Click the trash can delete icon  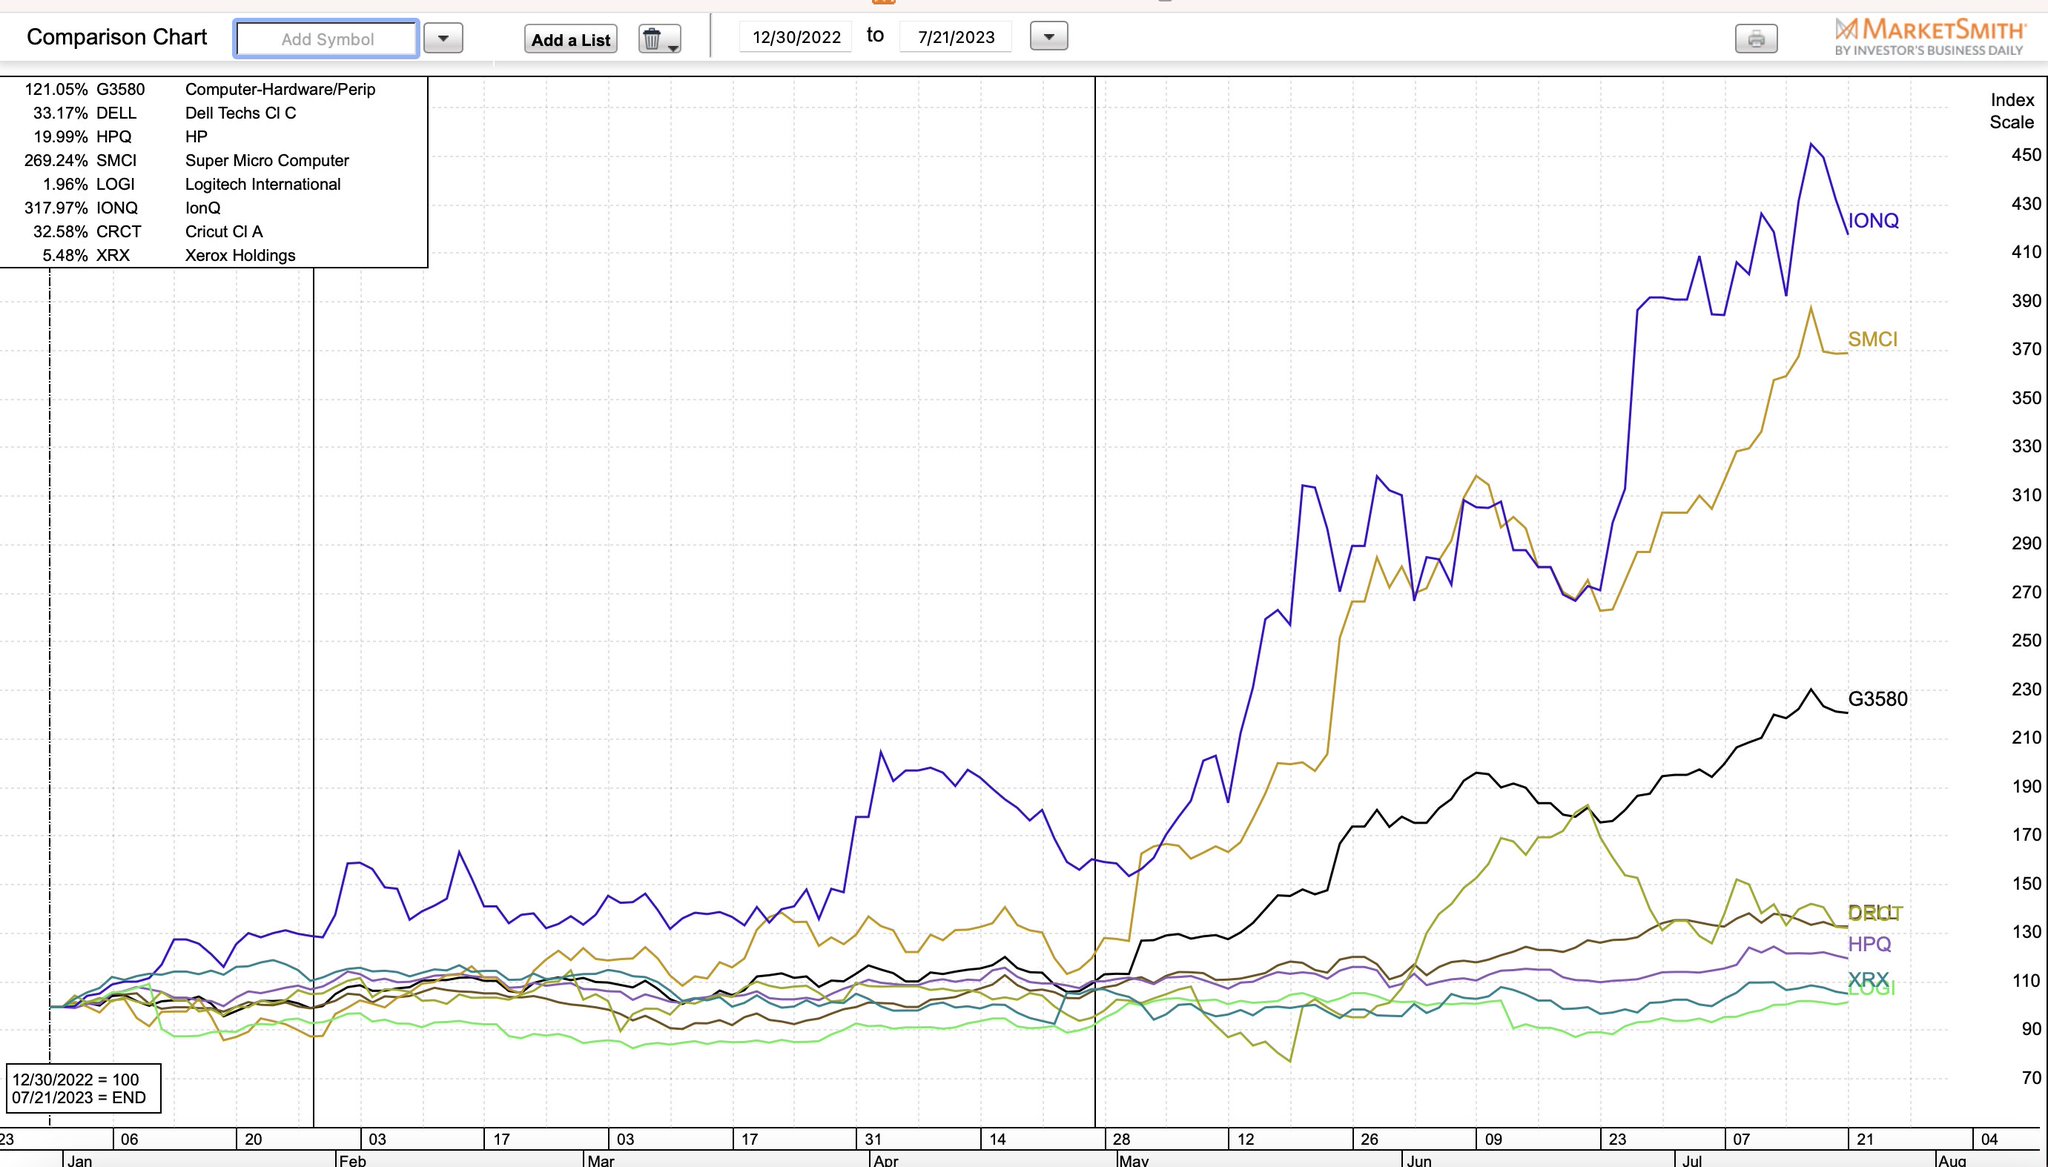[x=652, y=39]
